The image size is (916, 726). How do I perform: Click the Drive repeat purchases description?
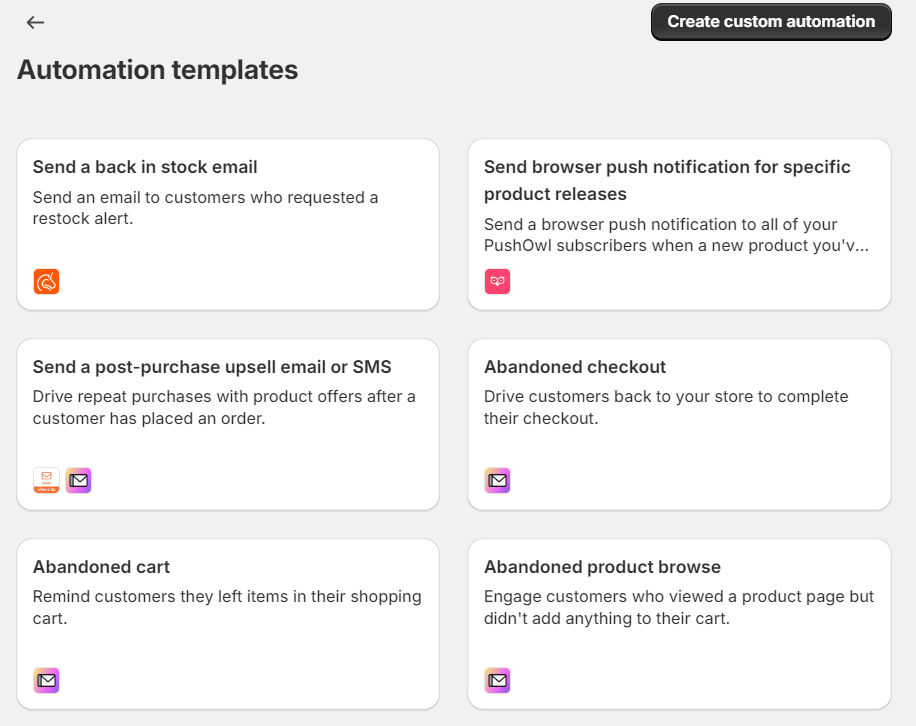224,407
